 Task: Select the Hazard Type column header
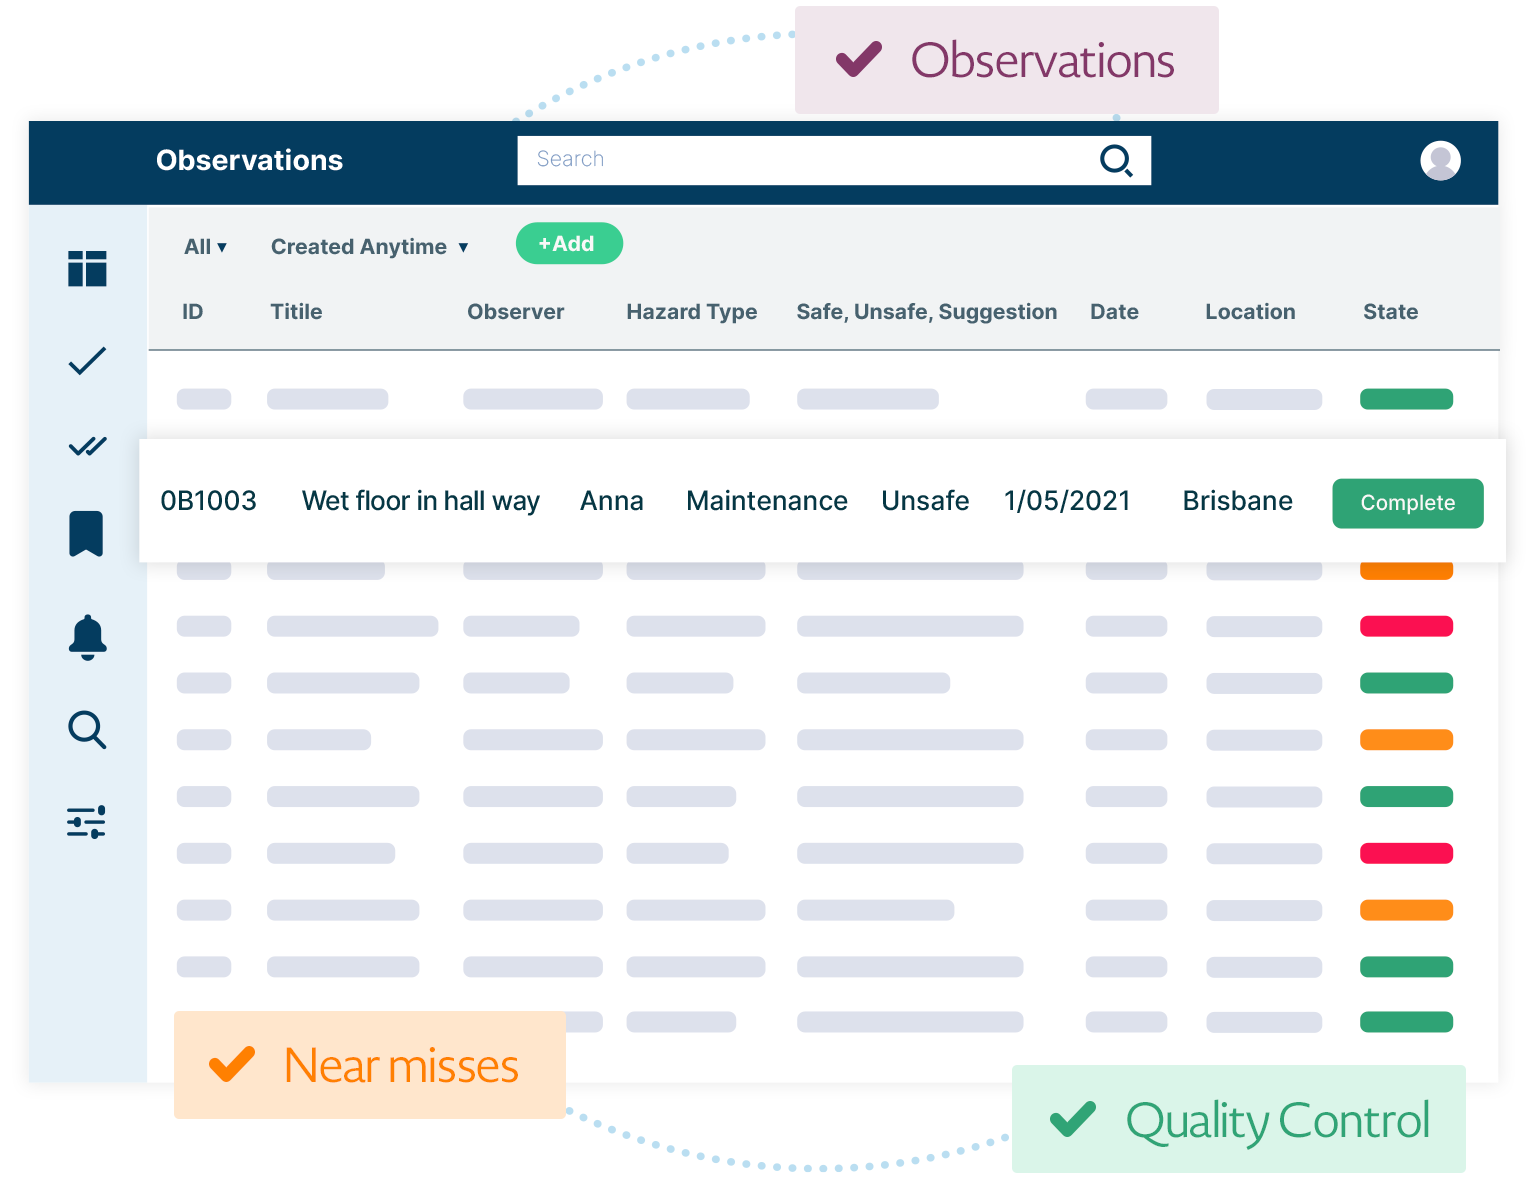[691, 311]
